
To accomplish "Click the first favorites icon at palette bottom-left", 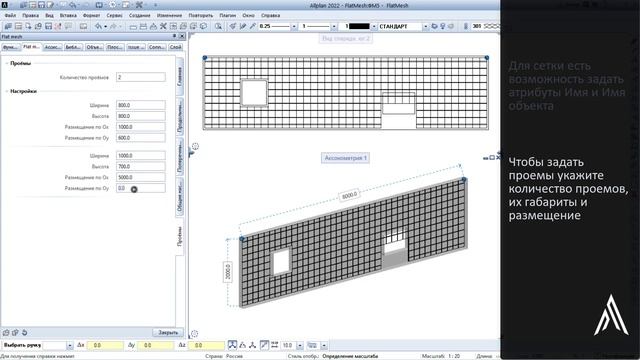I will tap(6, 333).
